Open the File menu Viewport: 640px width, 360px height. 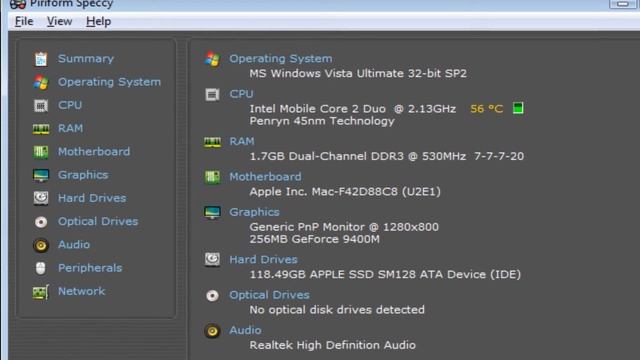pos(24,21)
